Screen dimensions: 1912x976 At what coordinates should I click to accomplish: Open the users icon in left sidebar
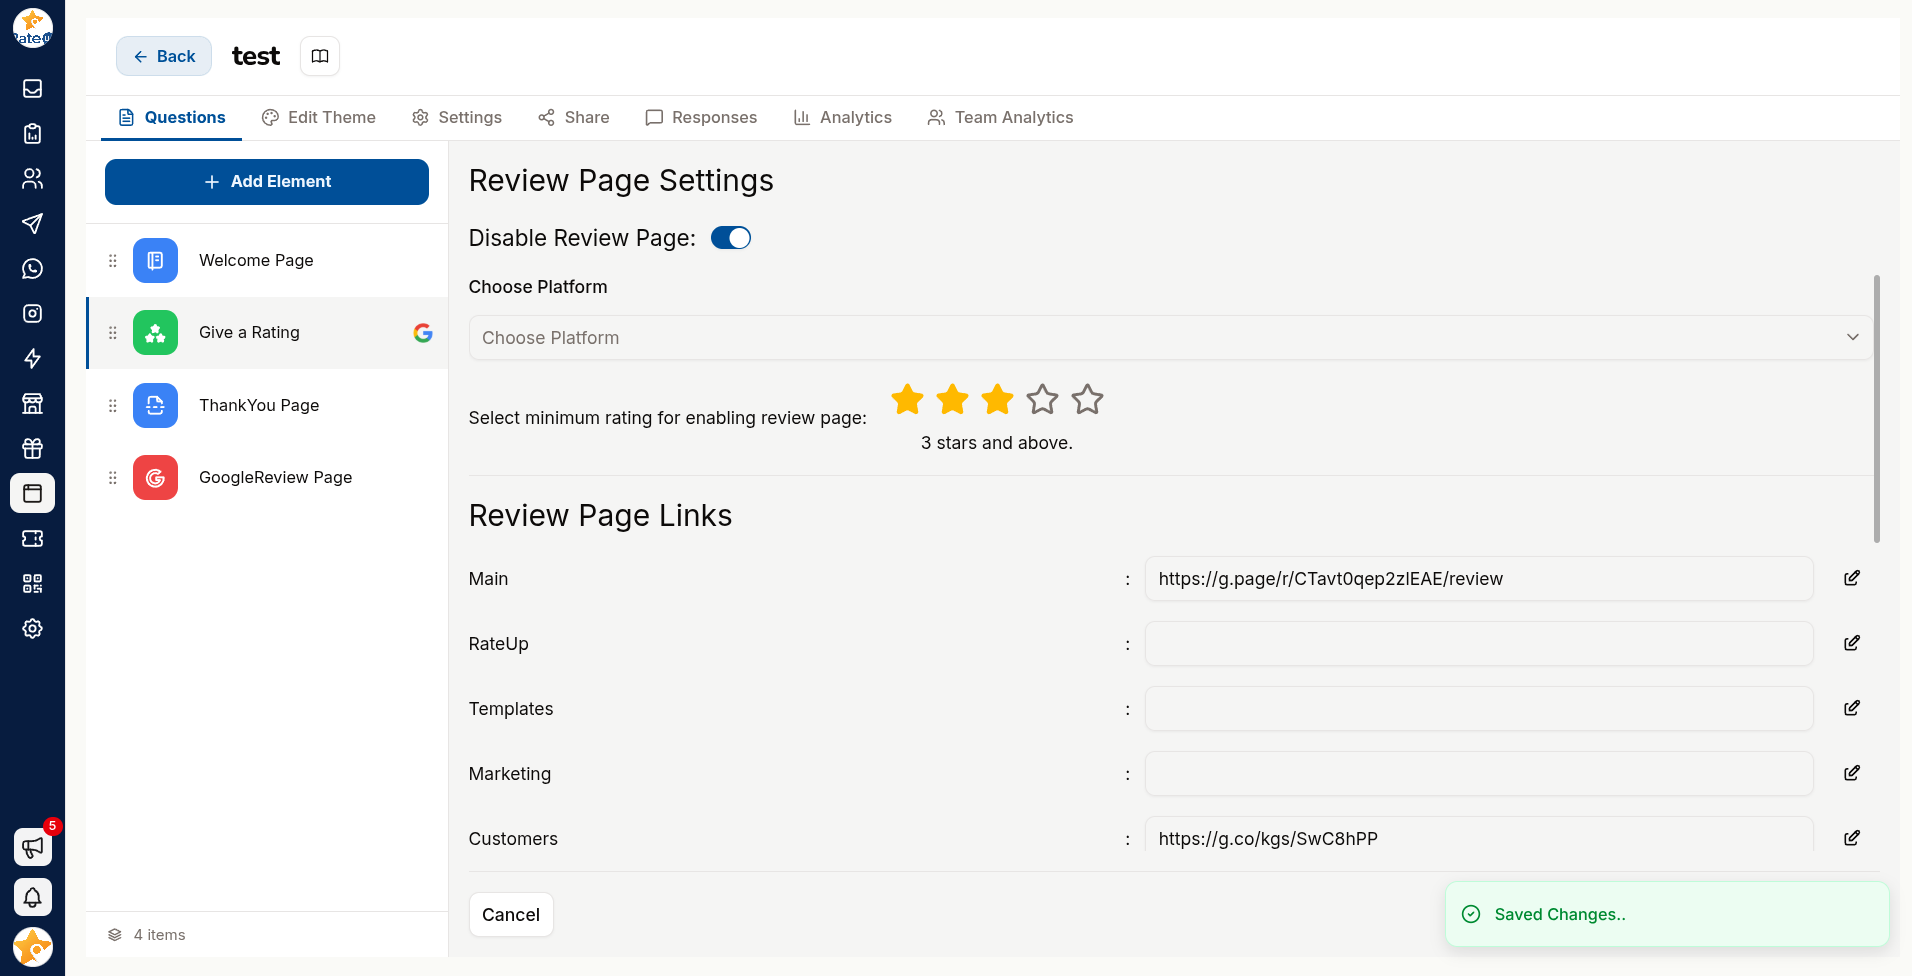coord(32,179)
